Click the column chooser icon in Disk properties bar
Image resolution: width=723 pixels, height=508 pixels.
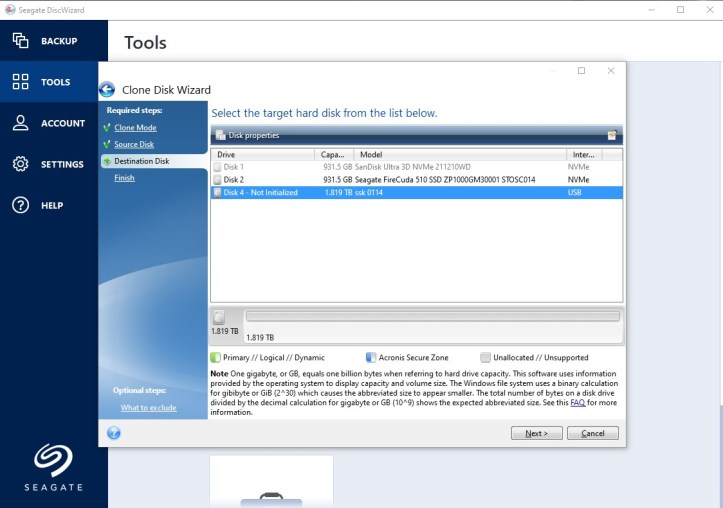coord(612,135)
